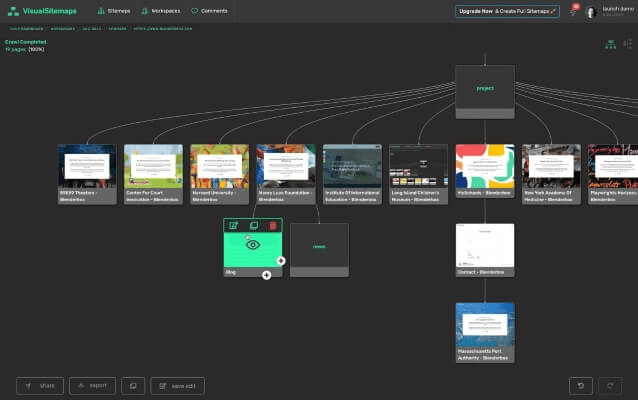Open the user profile avatar

click(590, 12)
